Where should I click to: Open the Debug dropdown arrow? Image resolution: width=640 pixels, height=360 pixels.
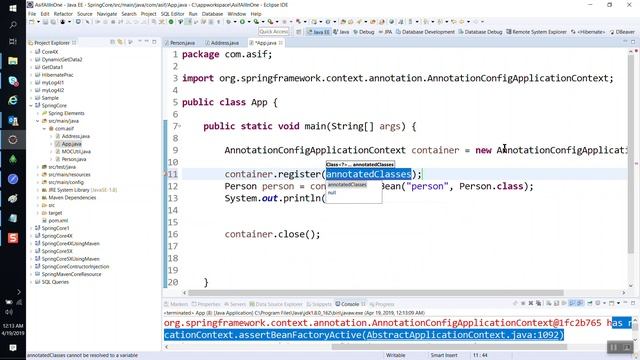[234, 22]
